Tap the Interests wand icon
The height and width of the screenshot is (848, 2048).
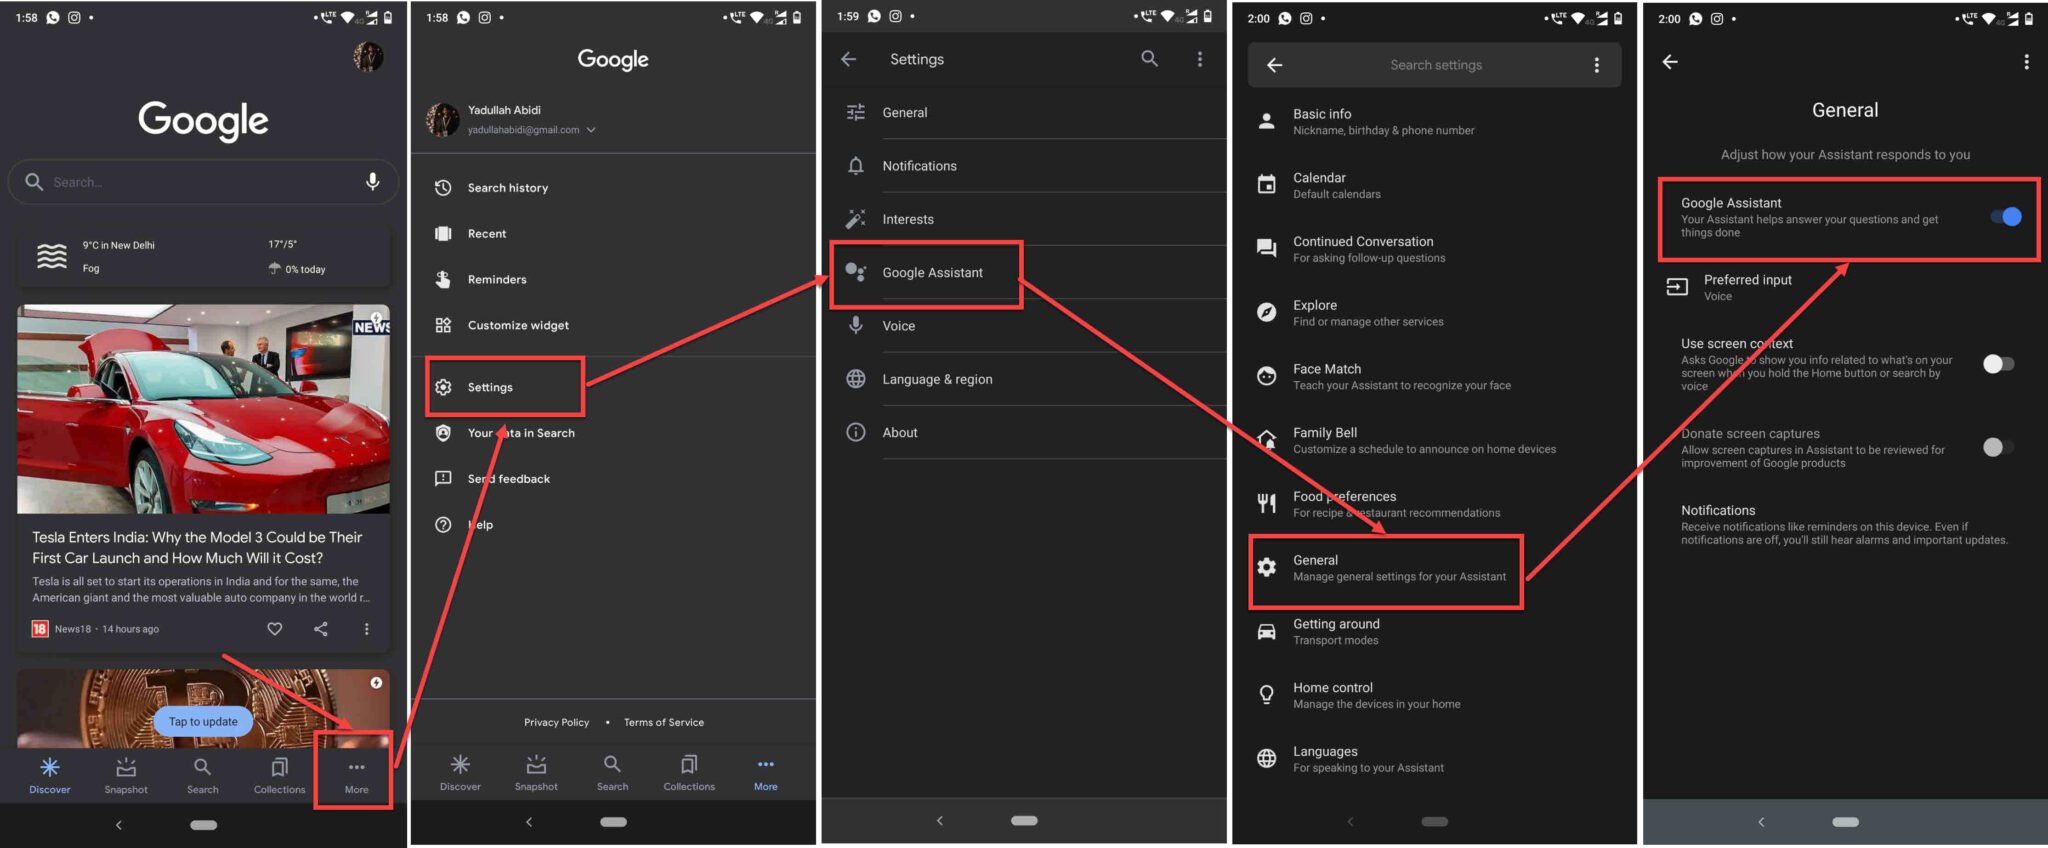click(855, 219)
